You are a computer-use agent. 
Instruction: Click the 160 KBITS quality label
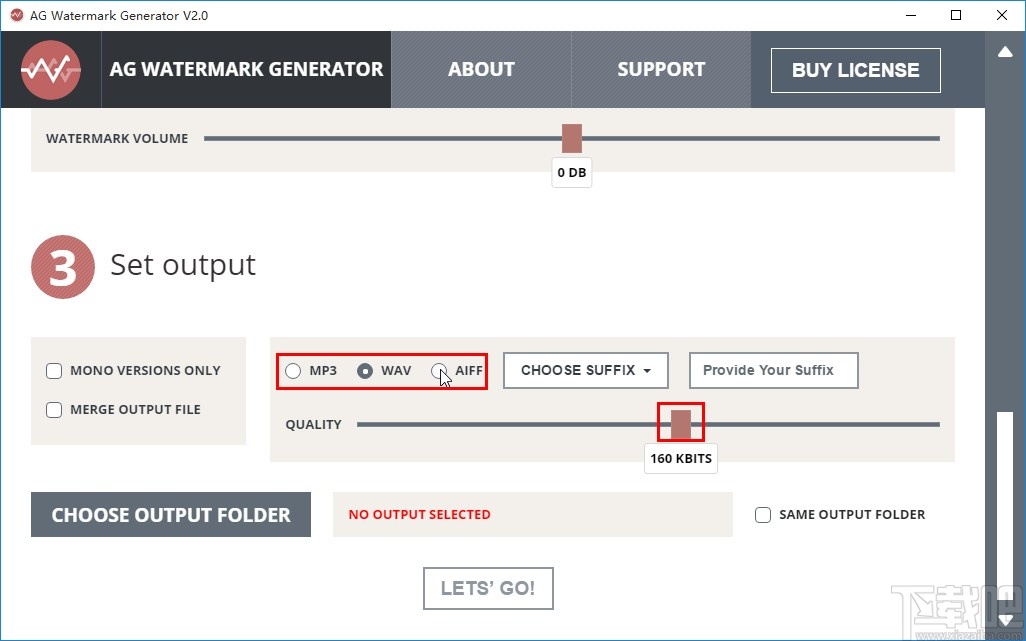coord(681,459)
